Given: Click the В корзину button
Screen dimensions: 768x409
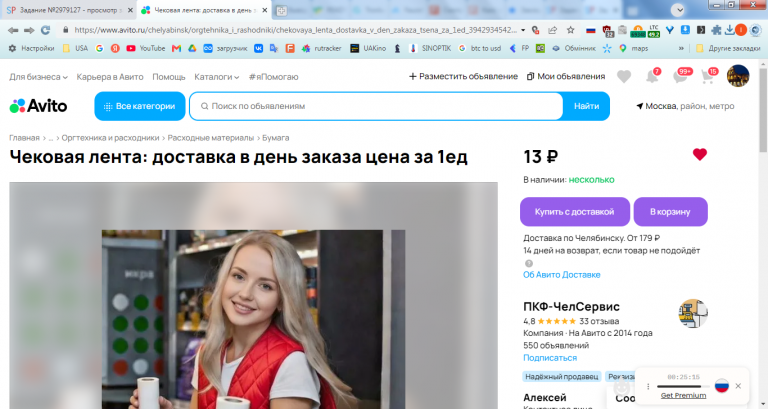Looking at the screenshot, I should [670, 212].
